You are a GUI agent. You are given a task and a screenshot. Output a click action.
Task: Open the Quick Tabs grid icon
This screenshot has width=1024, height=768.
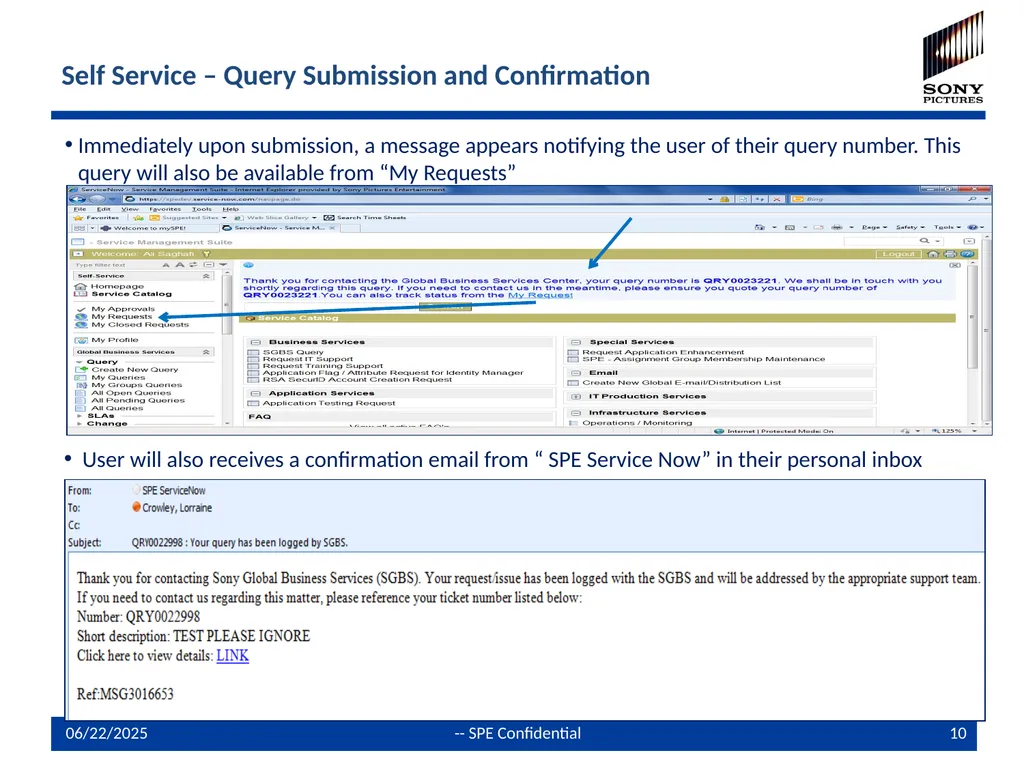80,228
